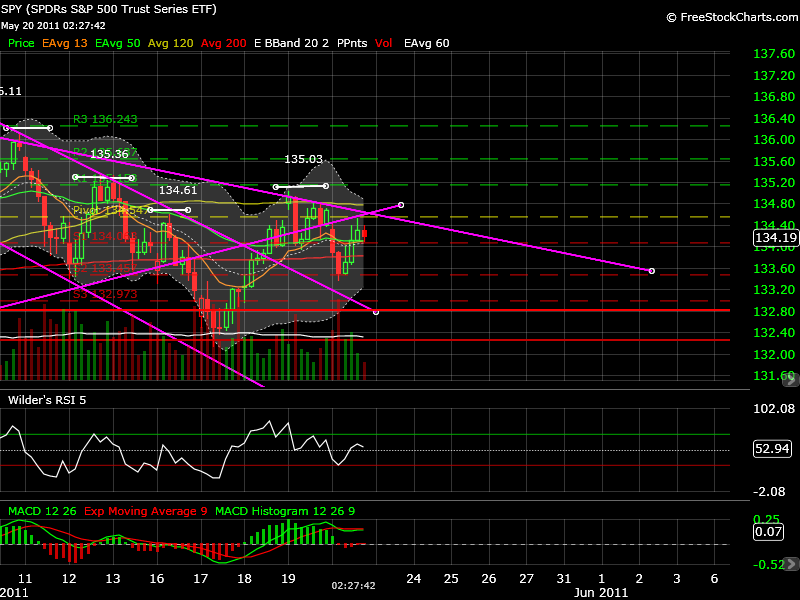Click the current price tag 134.19
Image resolution: width=800 pixels, height=600 pixels.
pyautogui.click(x=775, y=238)
